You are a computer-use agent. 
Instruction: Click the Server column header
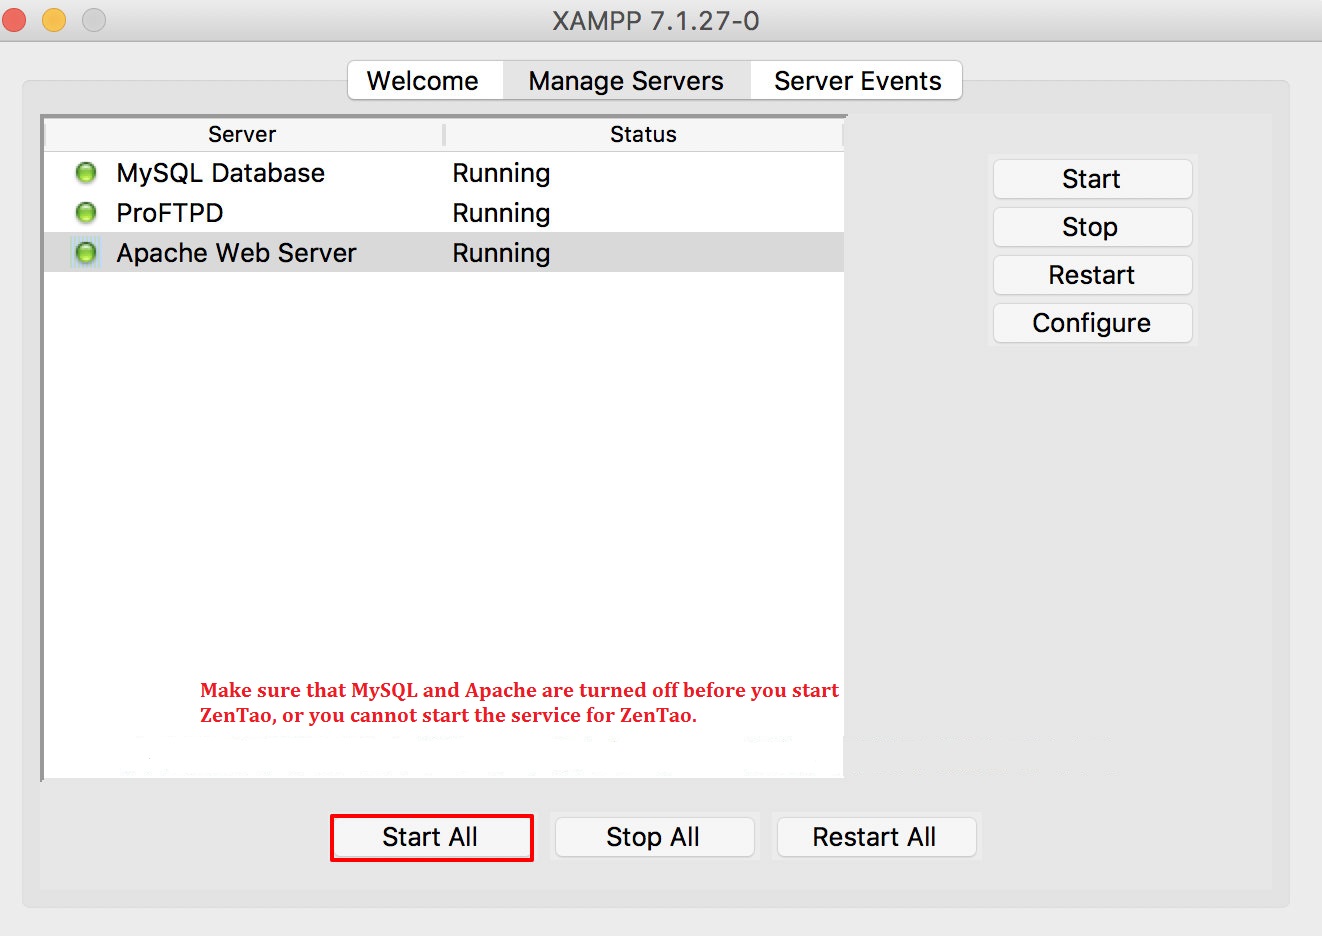242,134
